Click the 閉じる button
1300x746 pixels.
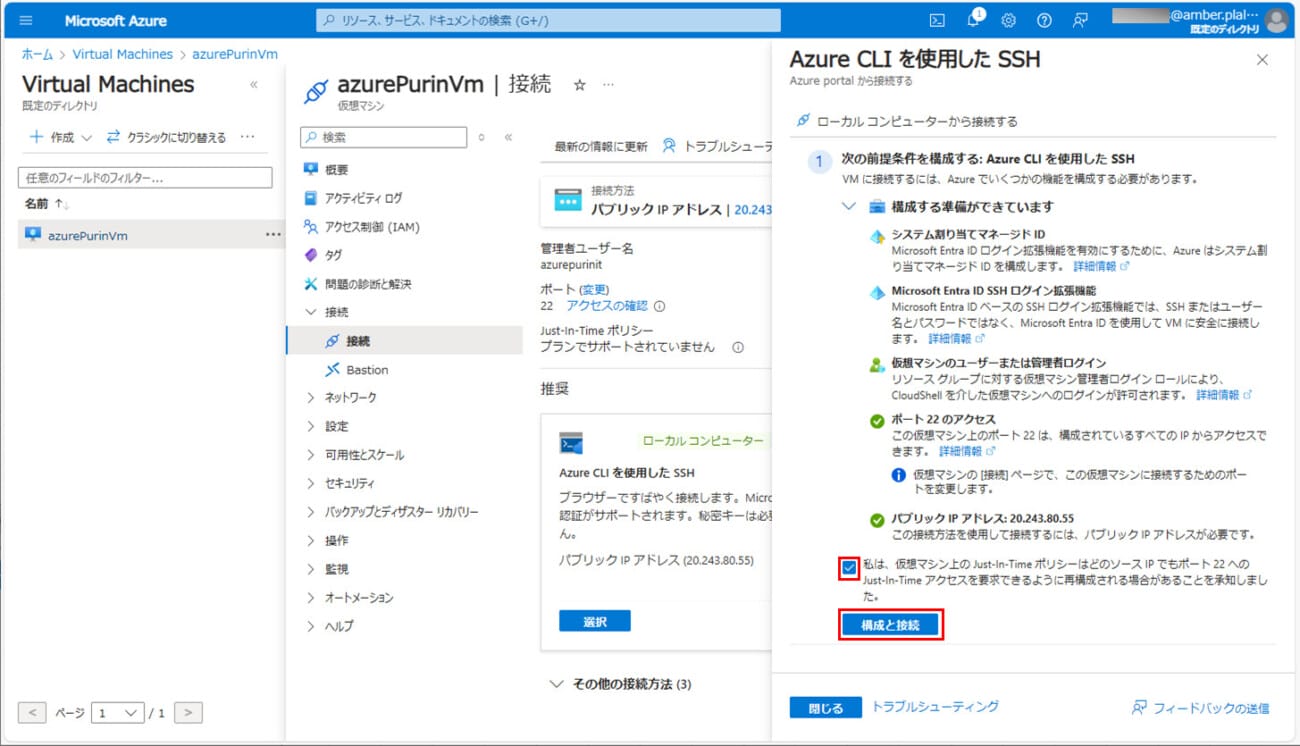(x=825, y=708)
